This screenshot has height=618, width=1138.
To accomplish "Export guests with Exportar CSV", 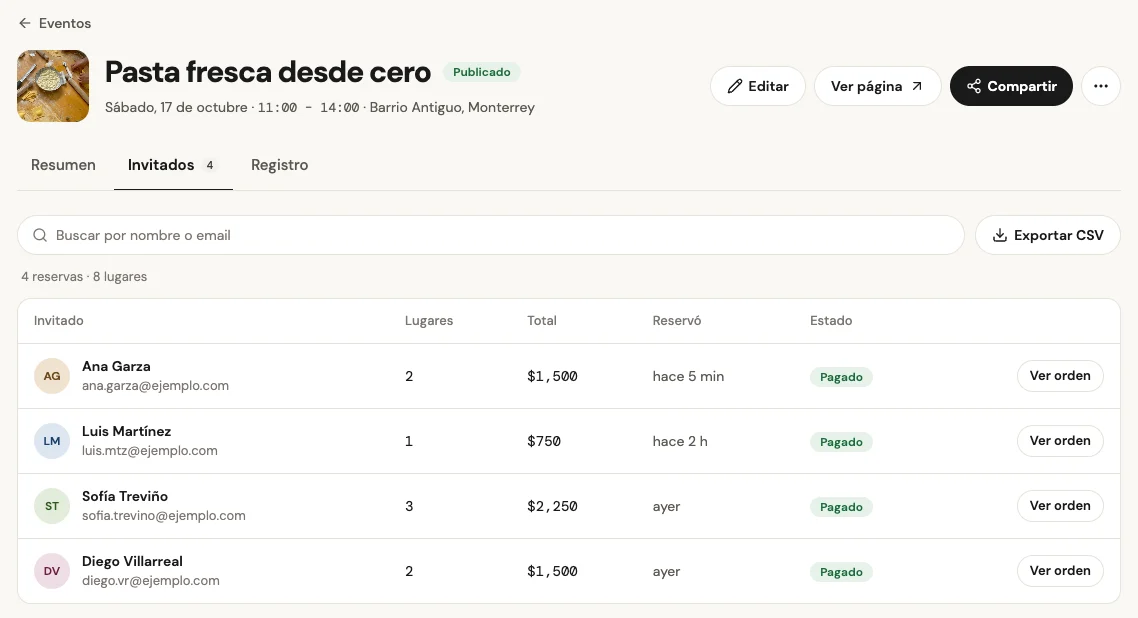I will click(1047, 235).
